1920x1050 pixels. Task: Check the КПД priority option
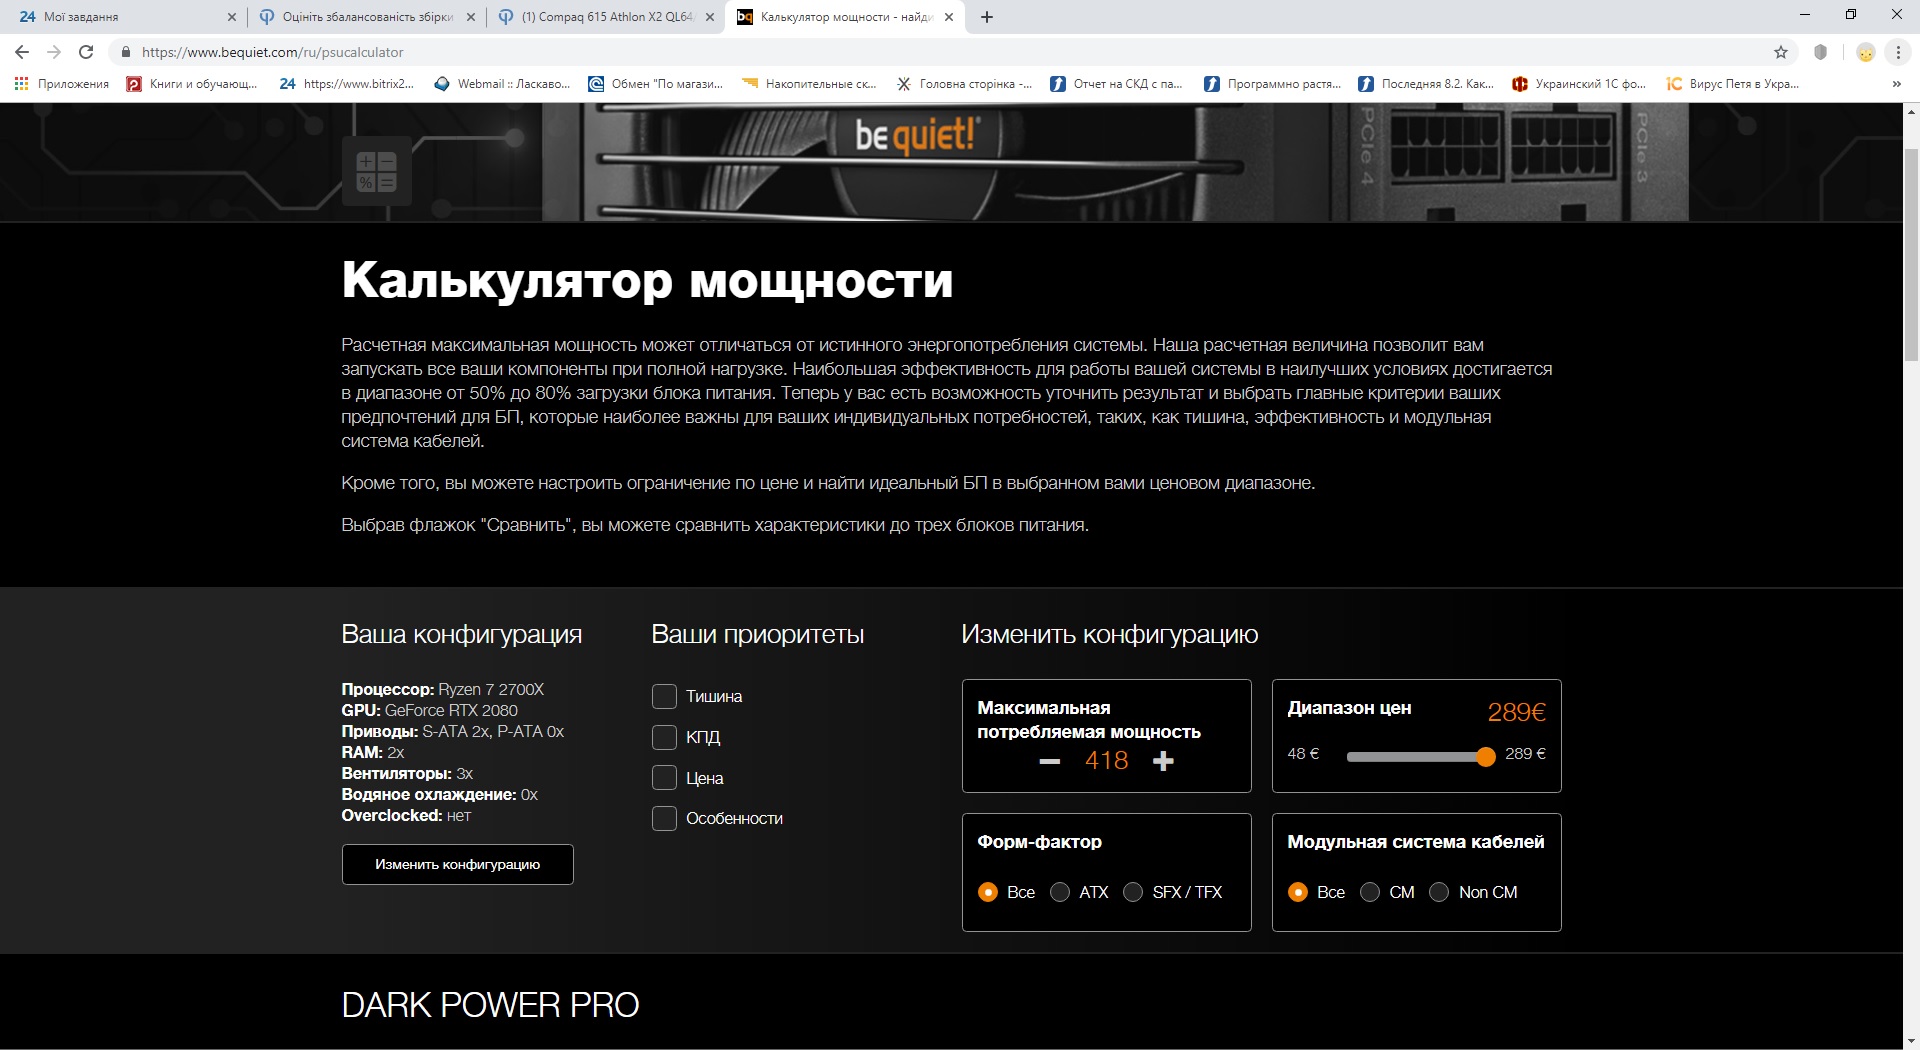click(664, 737)
